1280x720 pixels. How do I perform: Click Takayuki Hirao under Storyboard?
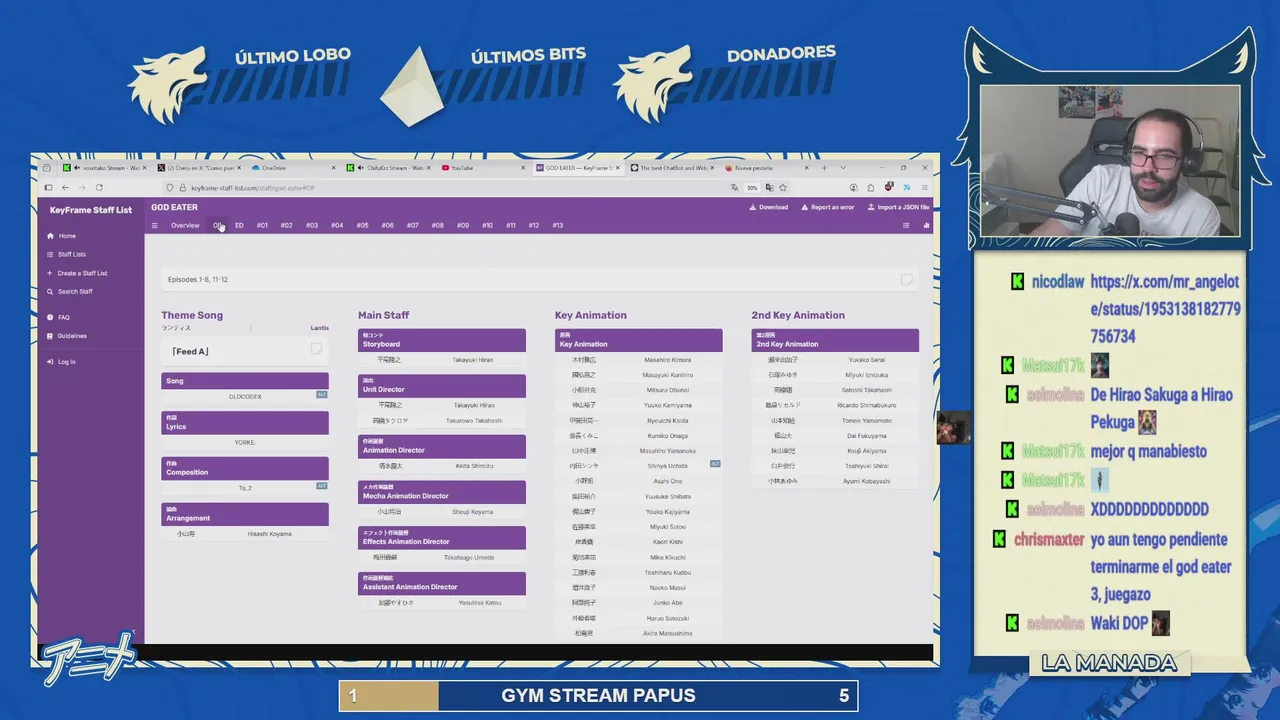[473, 360]
